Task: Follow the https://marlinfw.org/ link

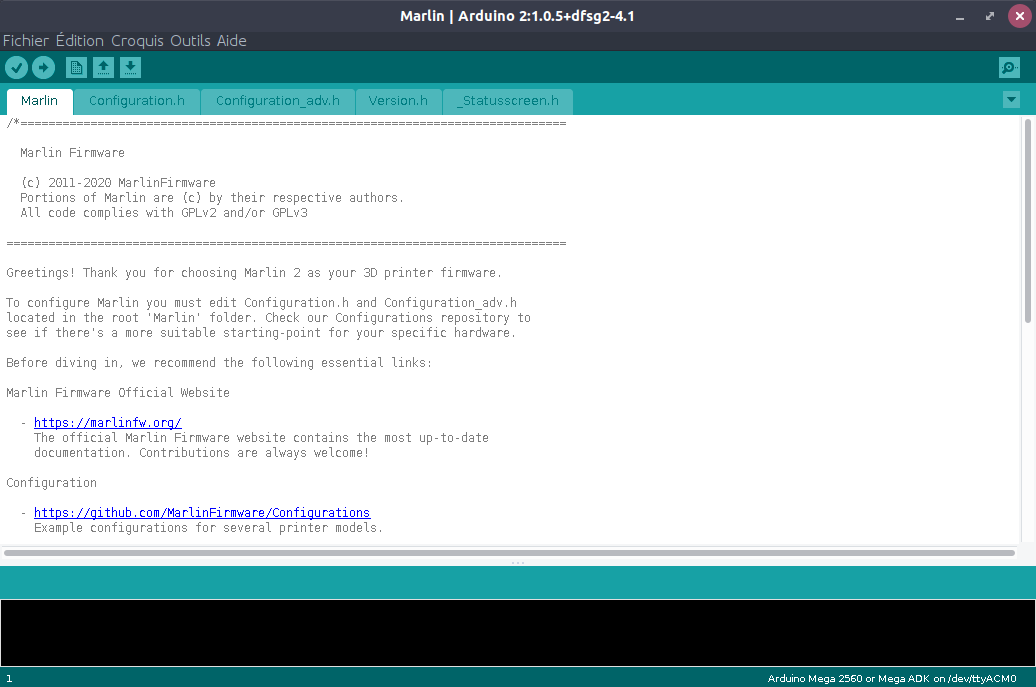Action: [108, 423]
